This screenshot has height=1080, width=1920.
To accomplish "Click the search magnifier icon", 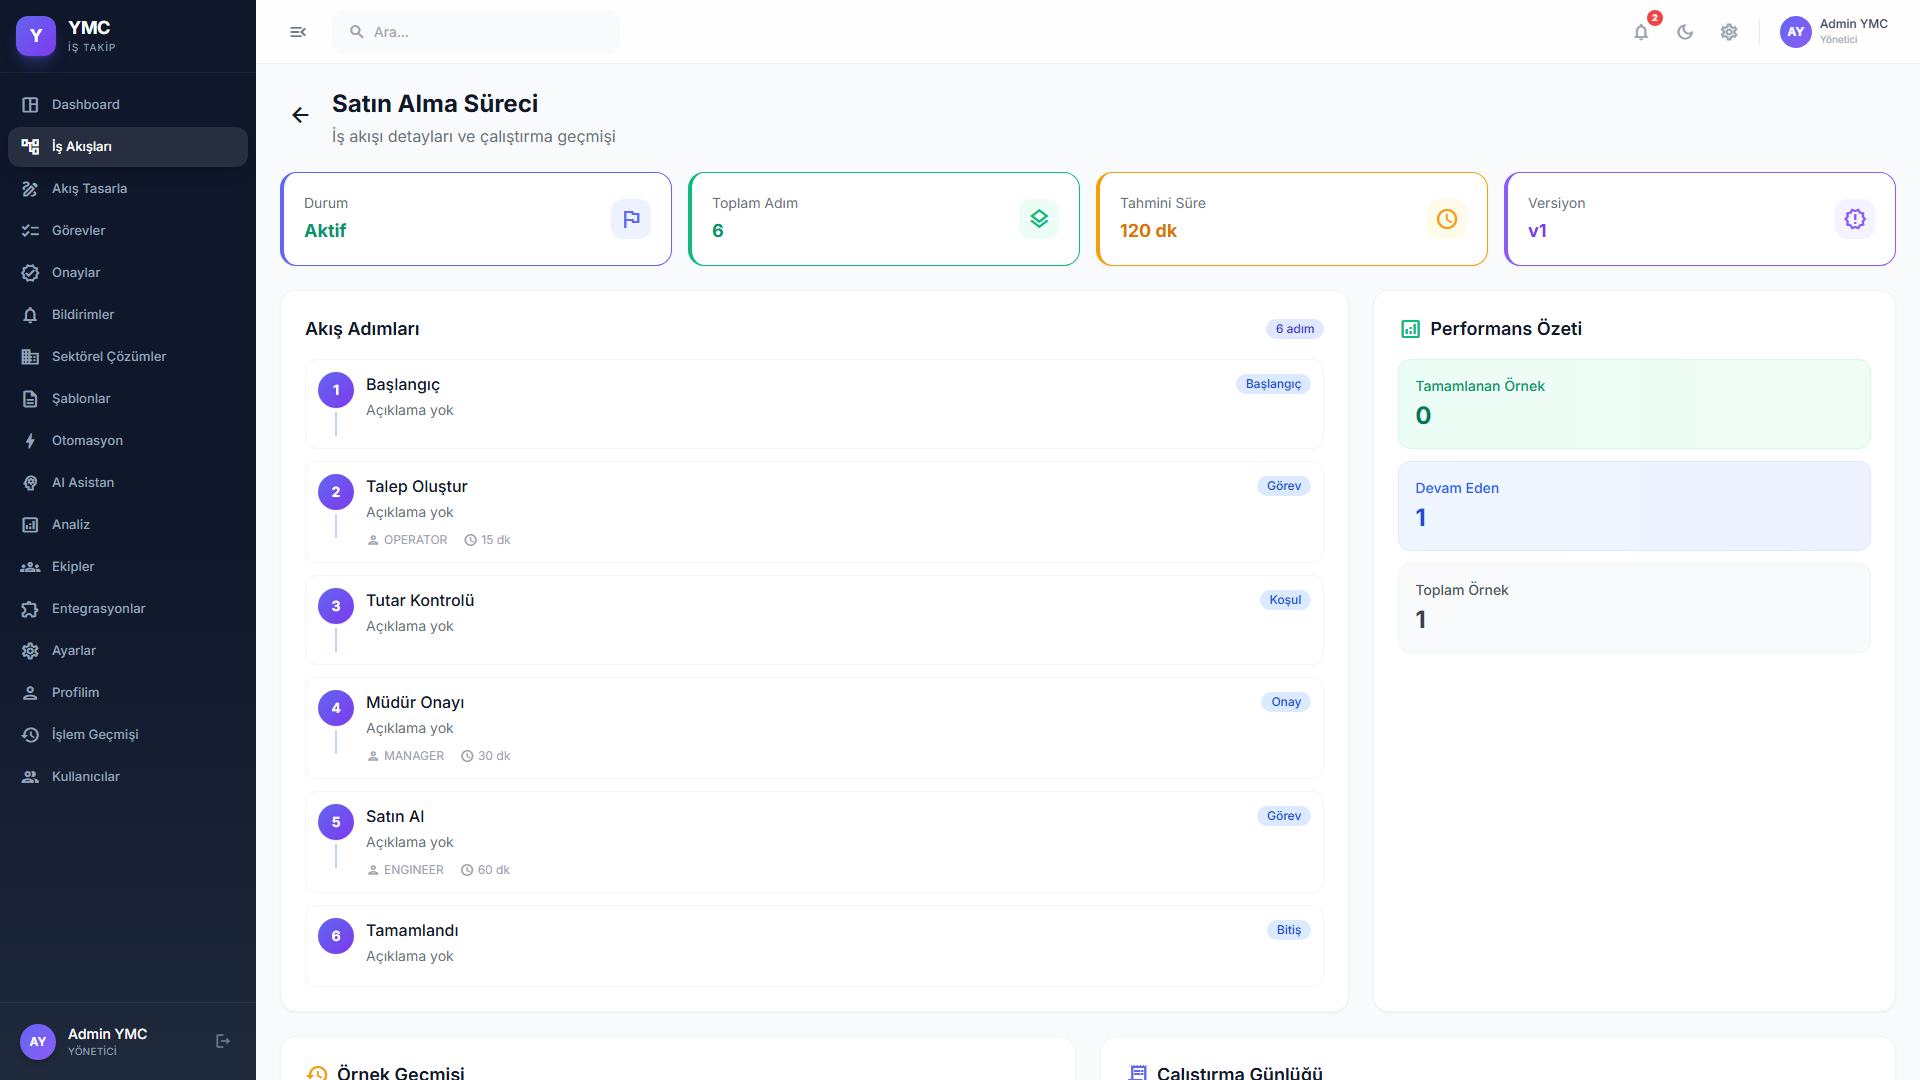I will pyautogui.click(x=356, y=32).
